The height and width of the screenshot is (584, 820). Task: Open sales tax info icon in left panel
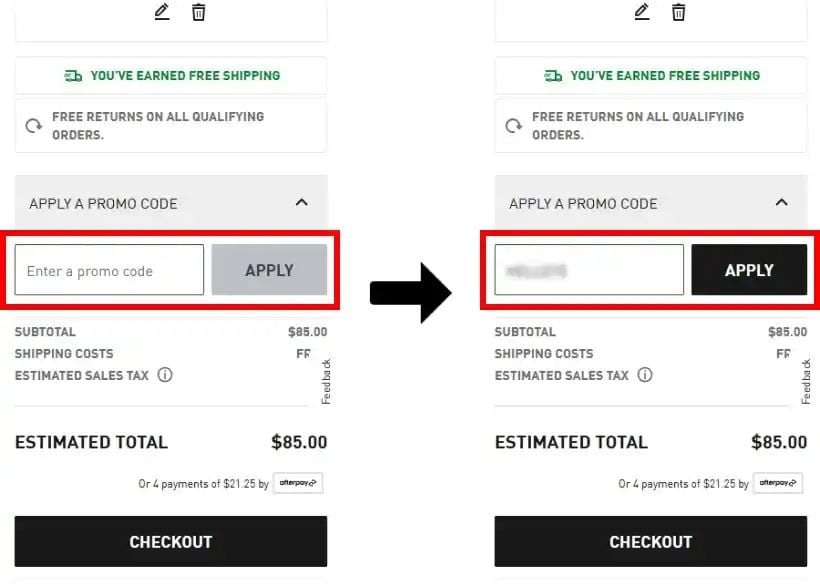165,375
